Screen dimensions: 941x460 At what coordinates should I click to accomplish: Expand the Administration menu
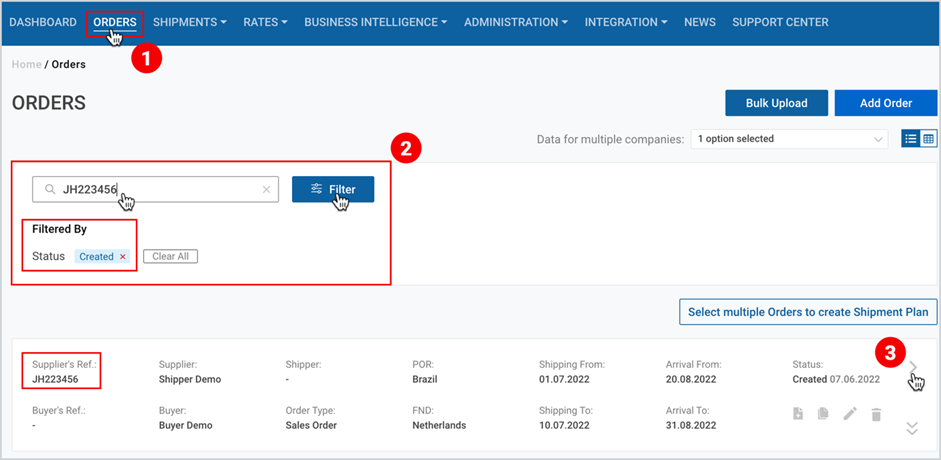pyautogui.click(x=516, y=22)
